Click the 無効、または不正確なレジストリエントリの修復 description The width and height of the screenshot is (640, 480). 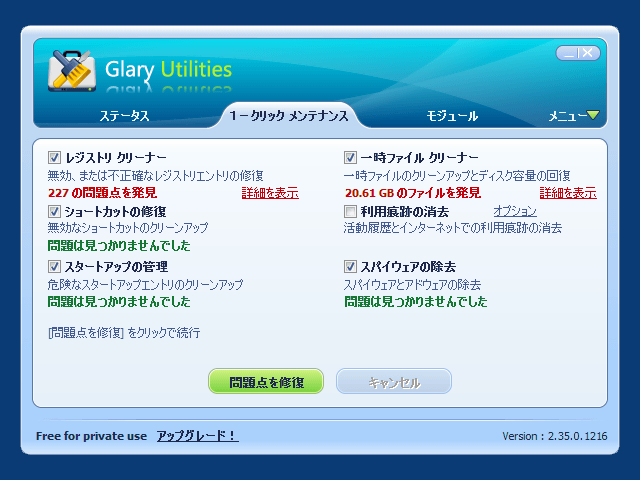[x=156, y=176]
